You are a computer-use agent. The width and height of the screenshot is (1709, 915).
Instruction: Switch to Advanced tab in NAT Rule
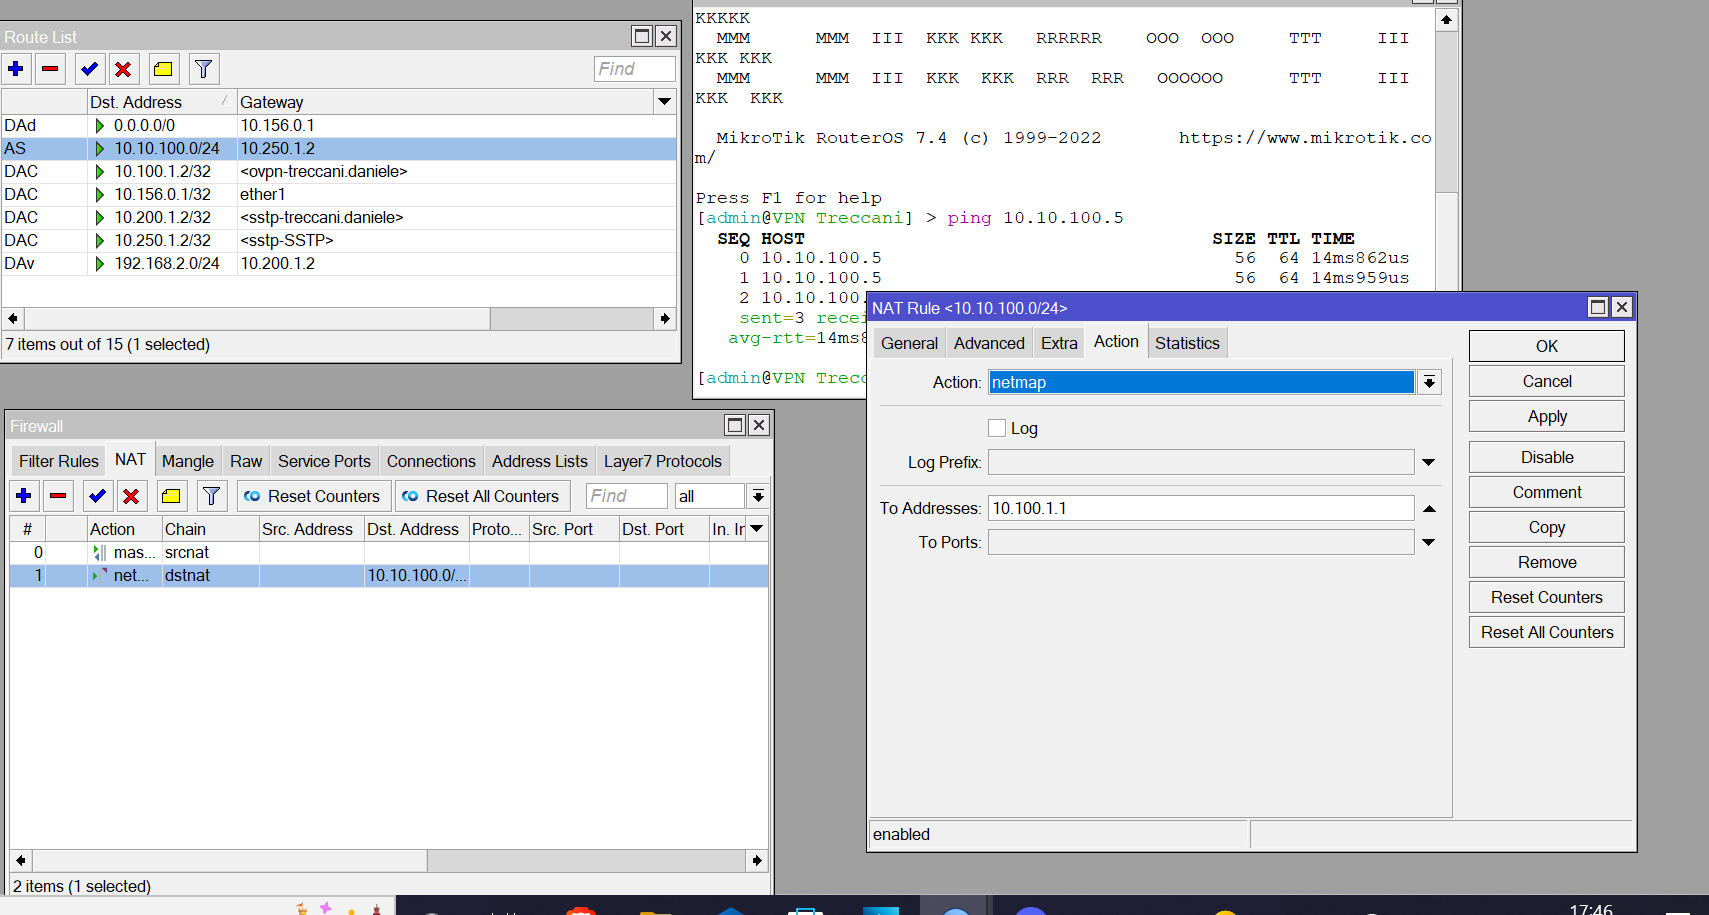tap(989, 343)
